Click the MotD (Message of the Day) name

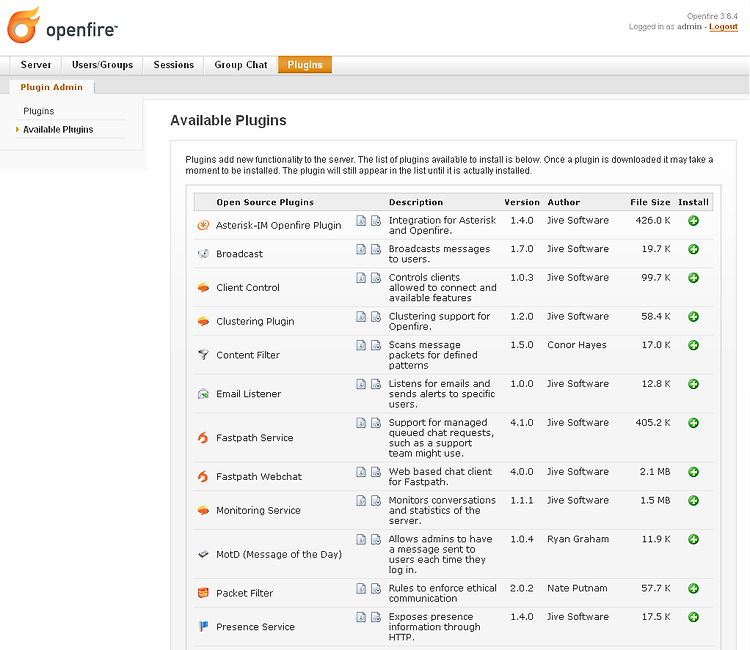pyautogui.click(x=279, y=554)
